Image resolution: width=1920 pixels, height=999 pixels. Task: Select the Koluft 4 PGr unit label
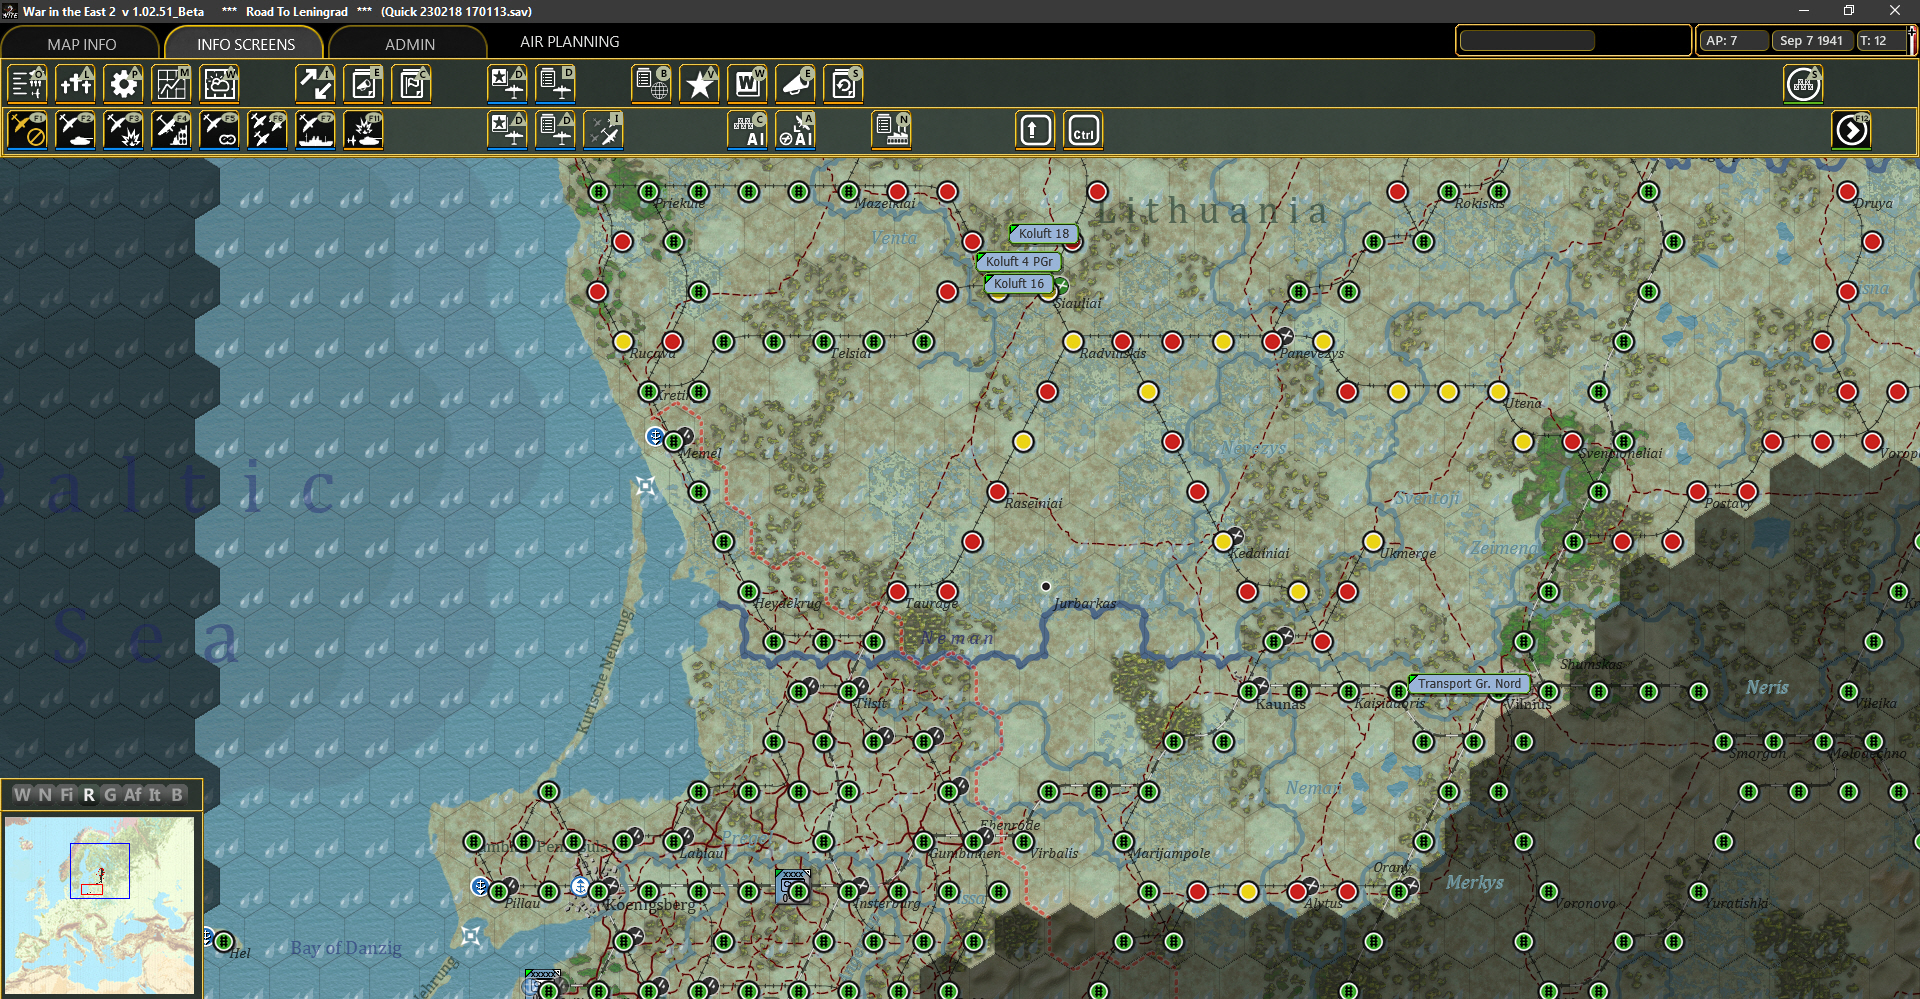pos(1019,262)
